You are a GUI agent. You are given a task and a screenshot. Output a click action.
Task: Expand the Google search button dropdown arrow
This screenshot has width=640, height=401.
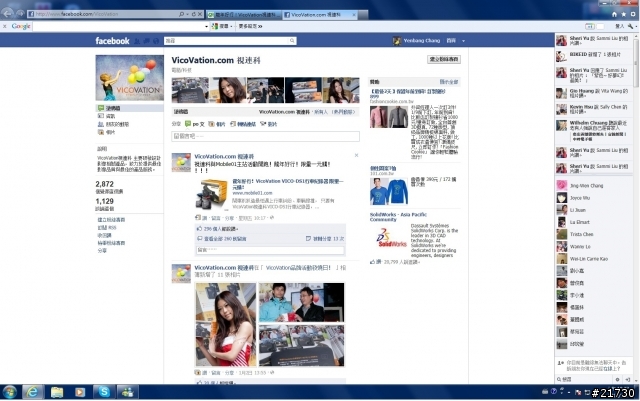pyautogui.click(x=231, y=26)
